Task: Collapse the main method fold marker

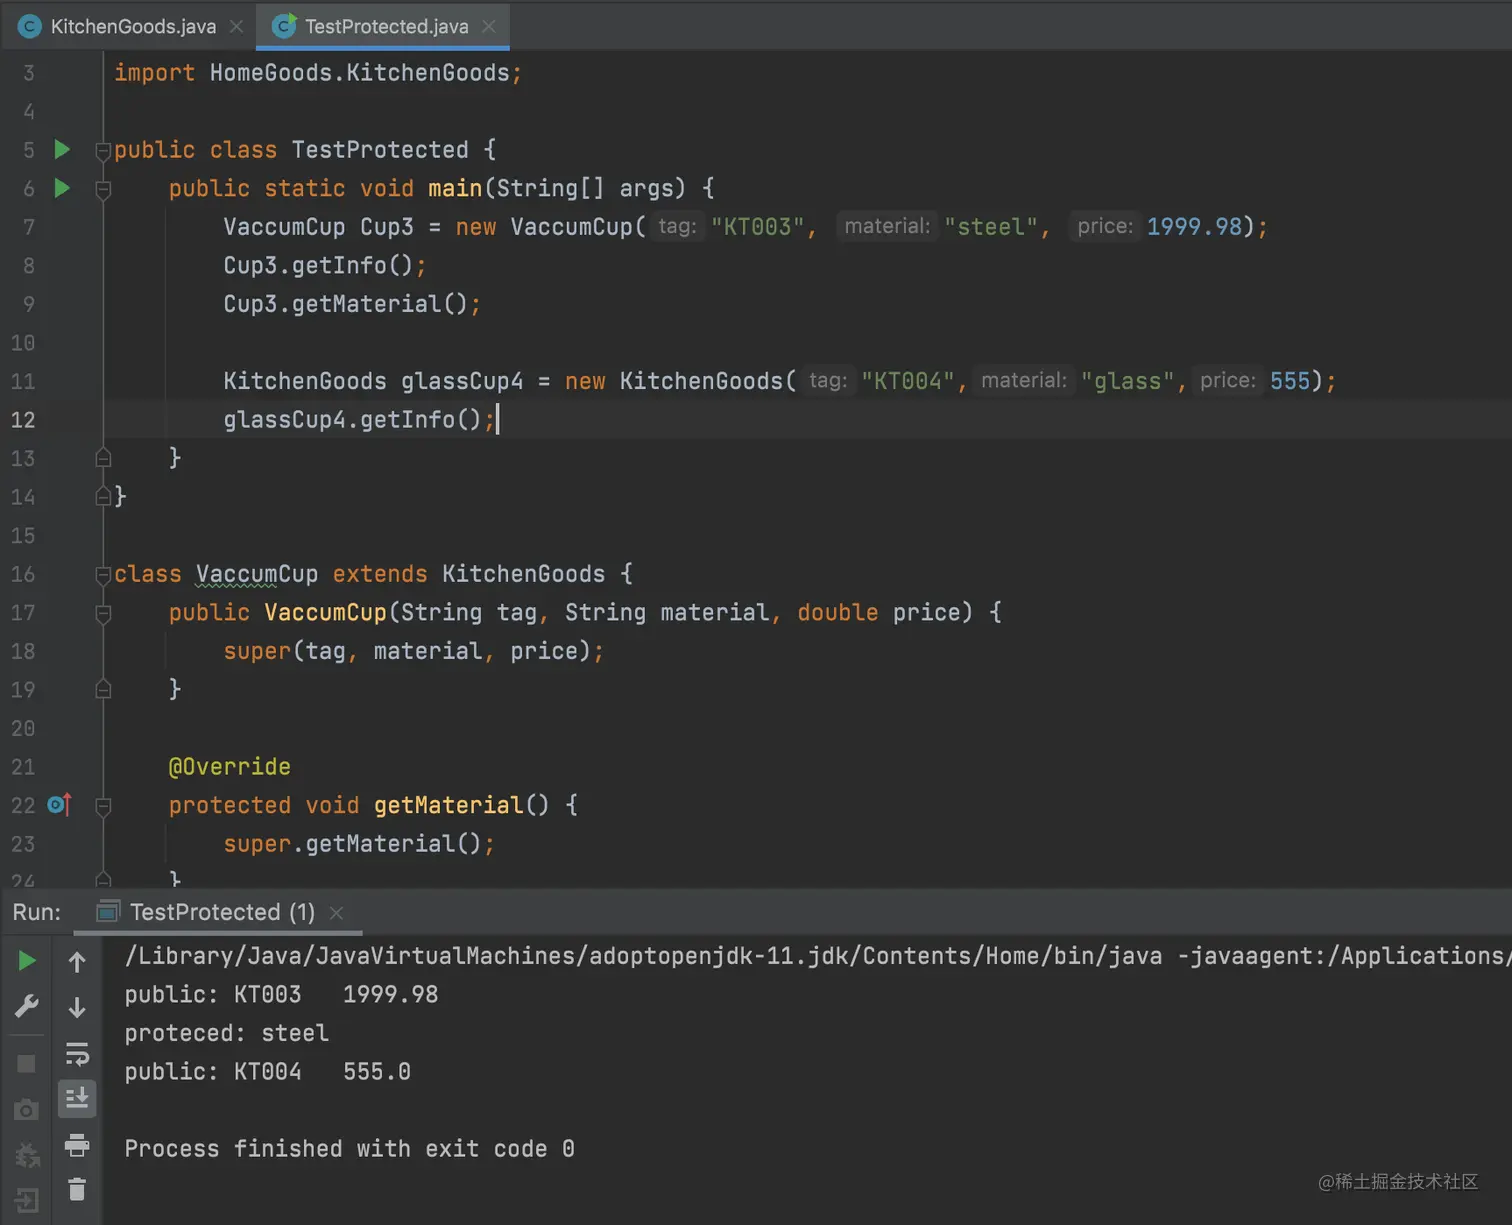Action: [103, 189]
